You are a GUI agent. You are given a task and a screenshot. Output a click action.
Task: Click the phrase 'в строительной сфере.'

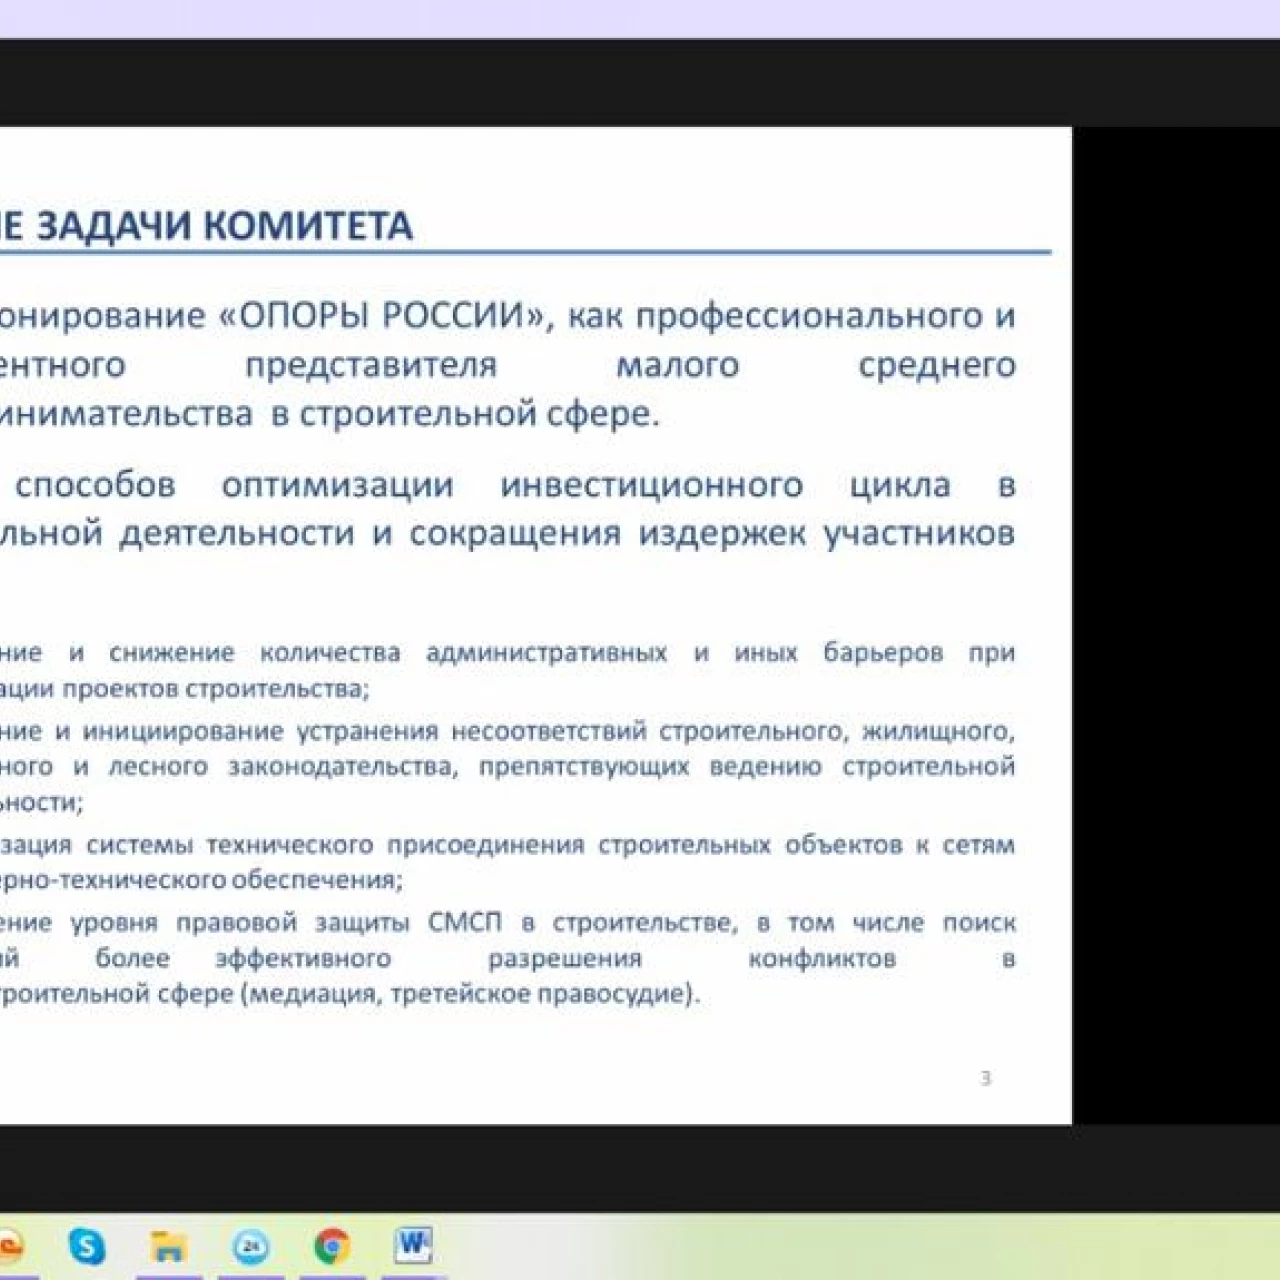466,414
